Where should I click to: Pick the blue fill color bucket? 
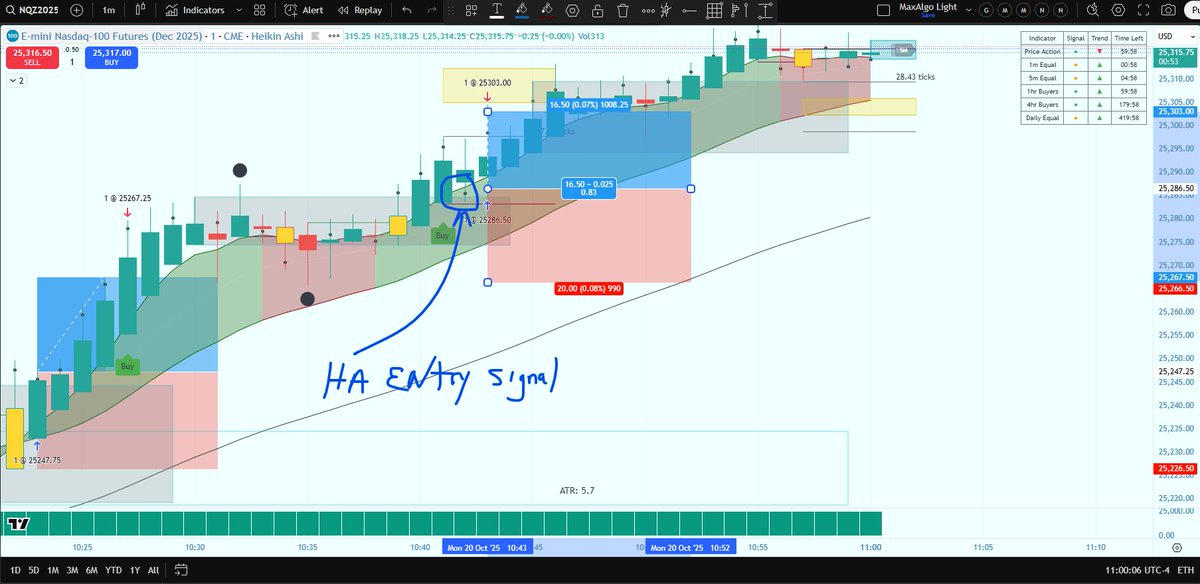click(x=521, y=11)
